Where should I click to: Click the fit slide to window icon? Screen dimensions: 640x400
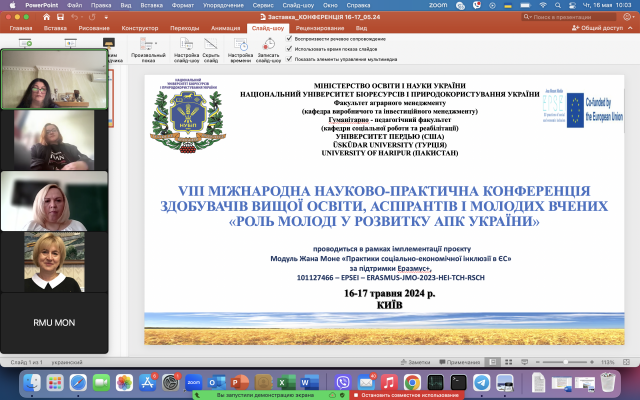click(x=627, y=362)
